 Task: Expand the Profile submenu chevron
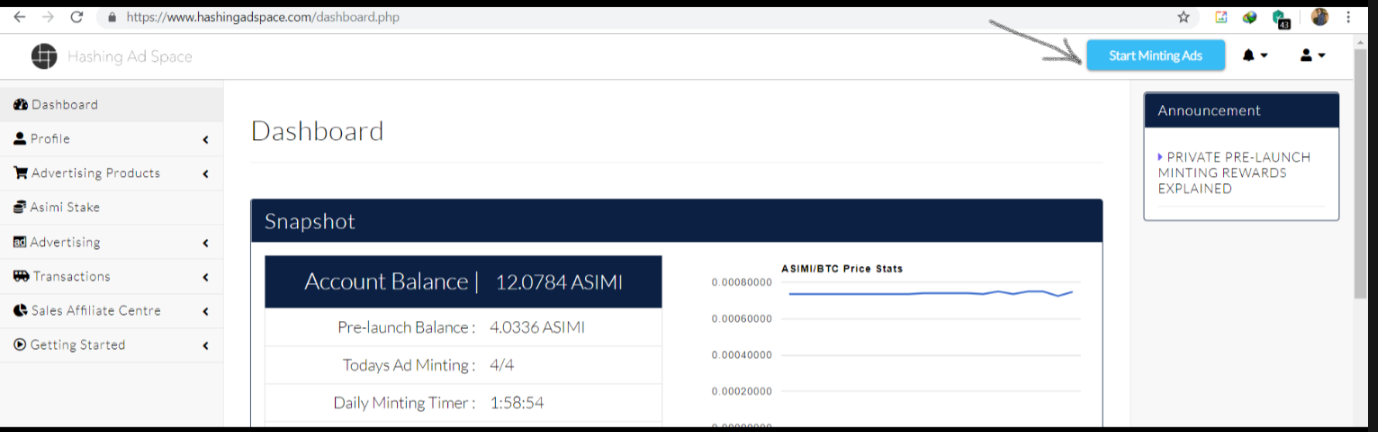click(205, 140)
